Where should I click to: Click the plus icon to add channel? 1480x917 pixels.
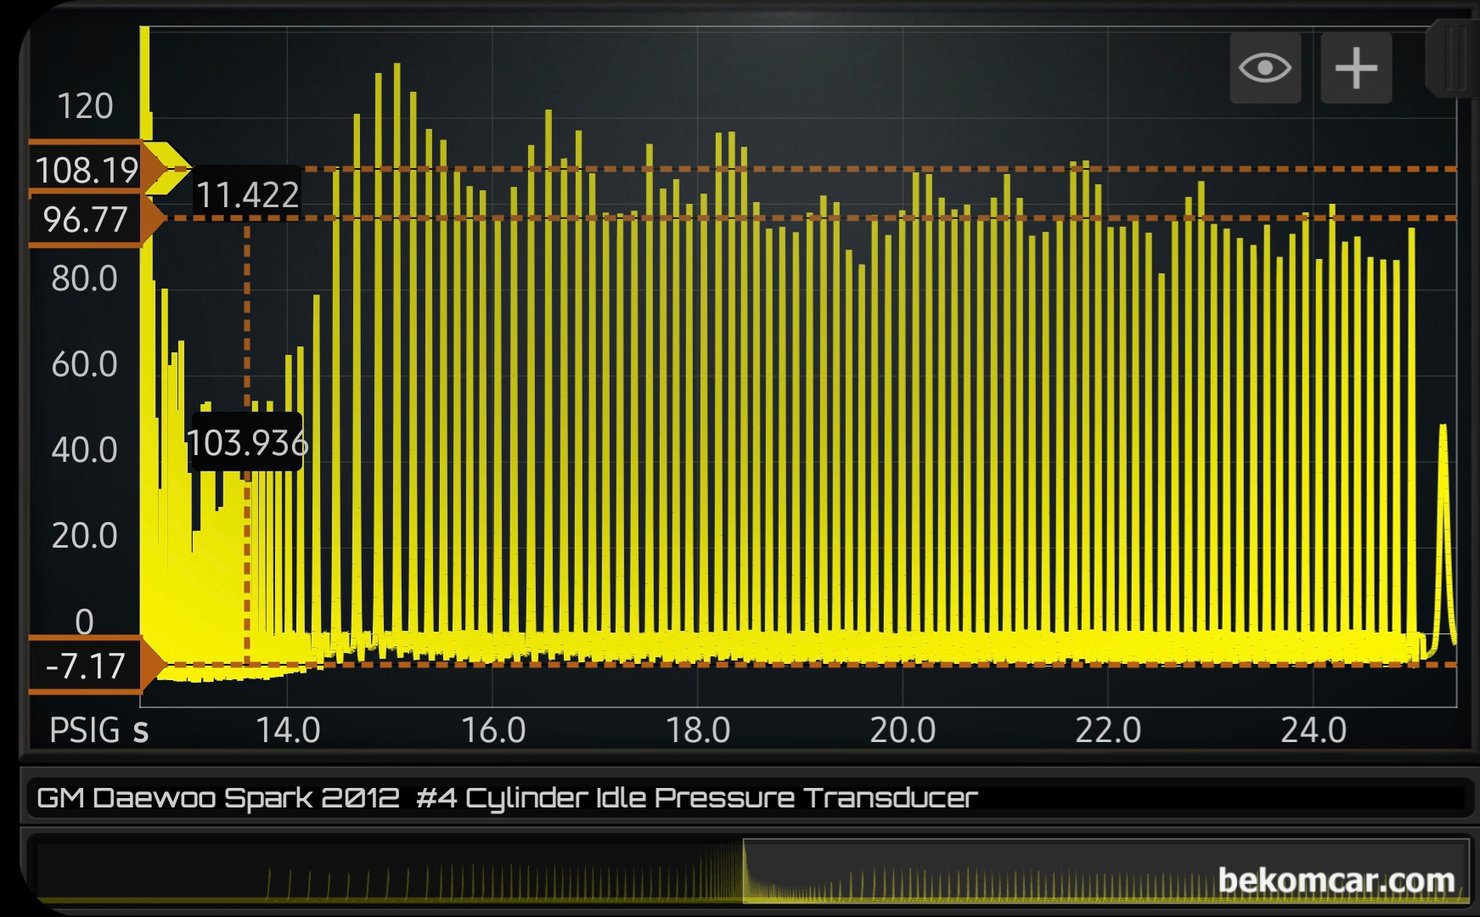[x=1356, y=68]
